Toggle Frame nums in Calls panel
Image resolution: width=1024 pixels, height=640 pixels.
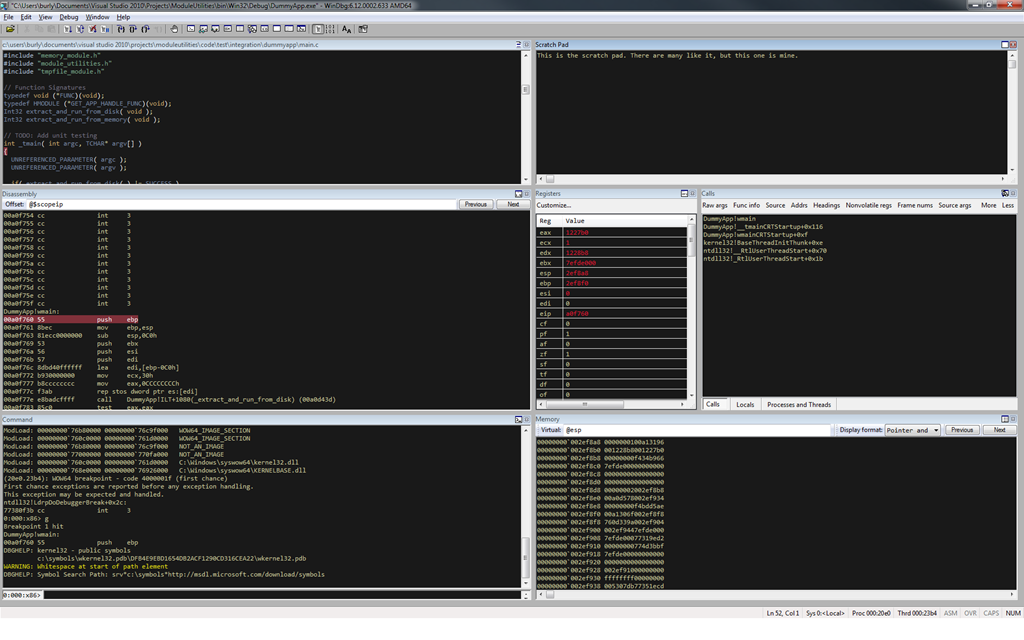[914, 205]
